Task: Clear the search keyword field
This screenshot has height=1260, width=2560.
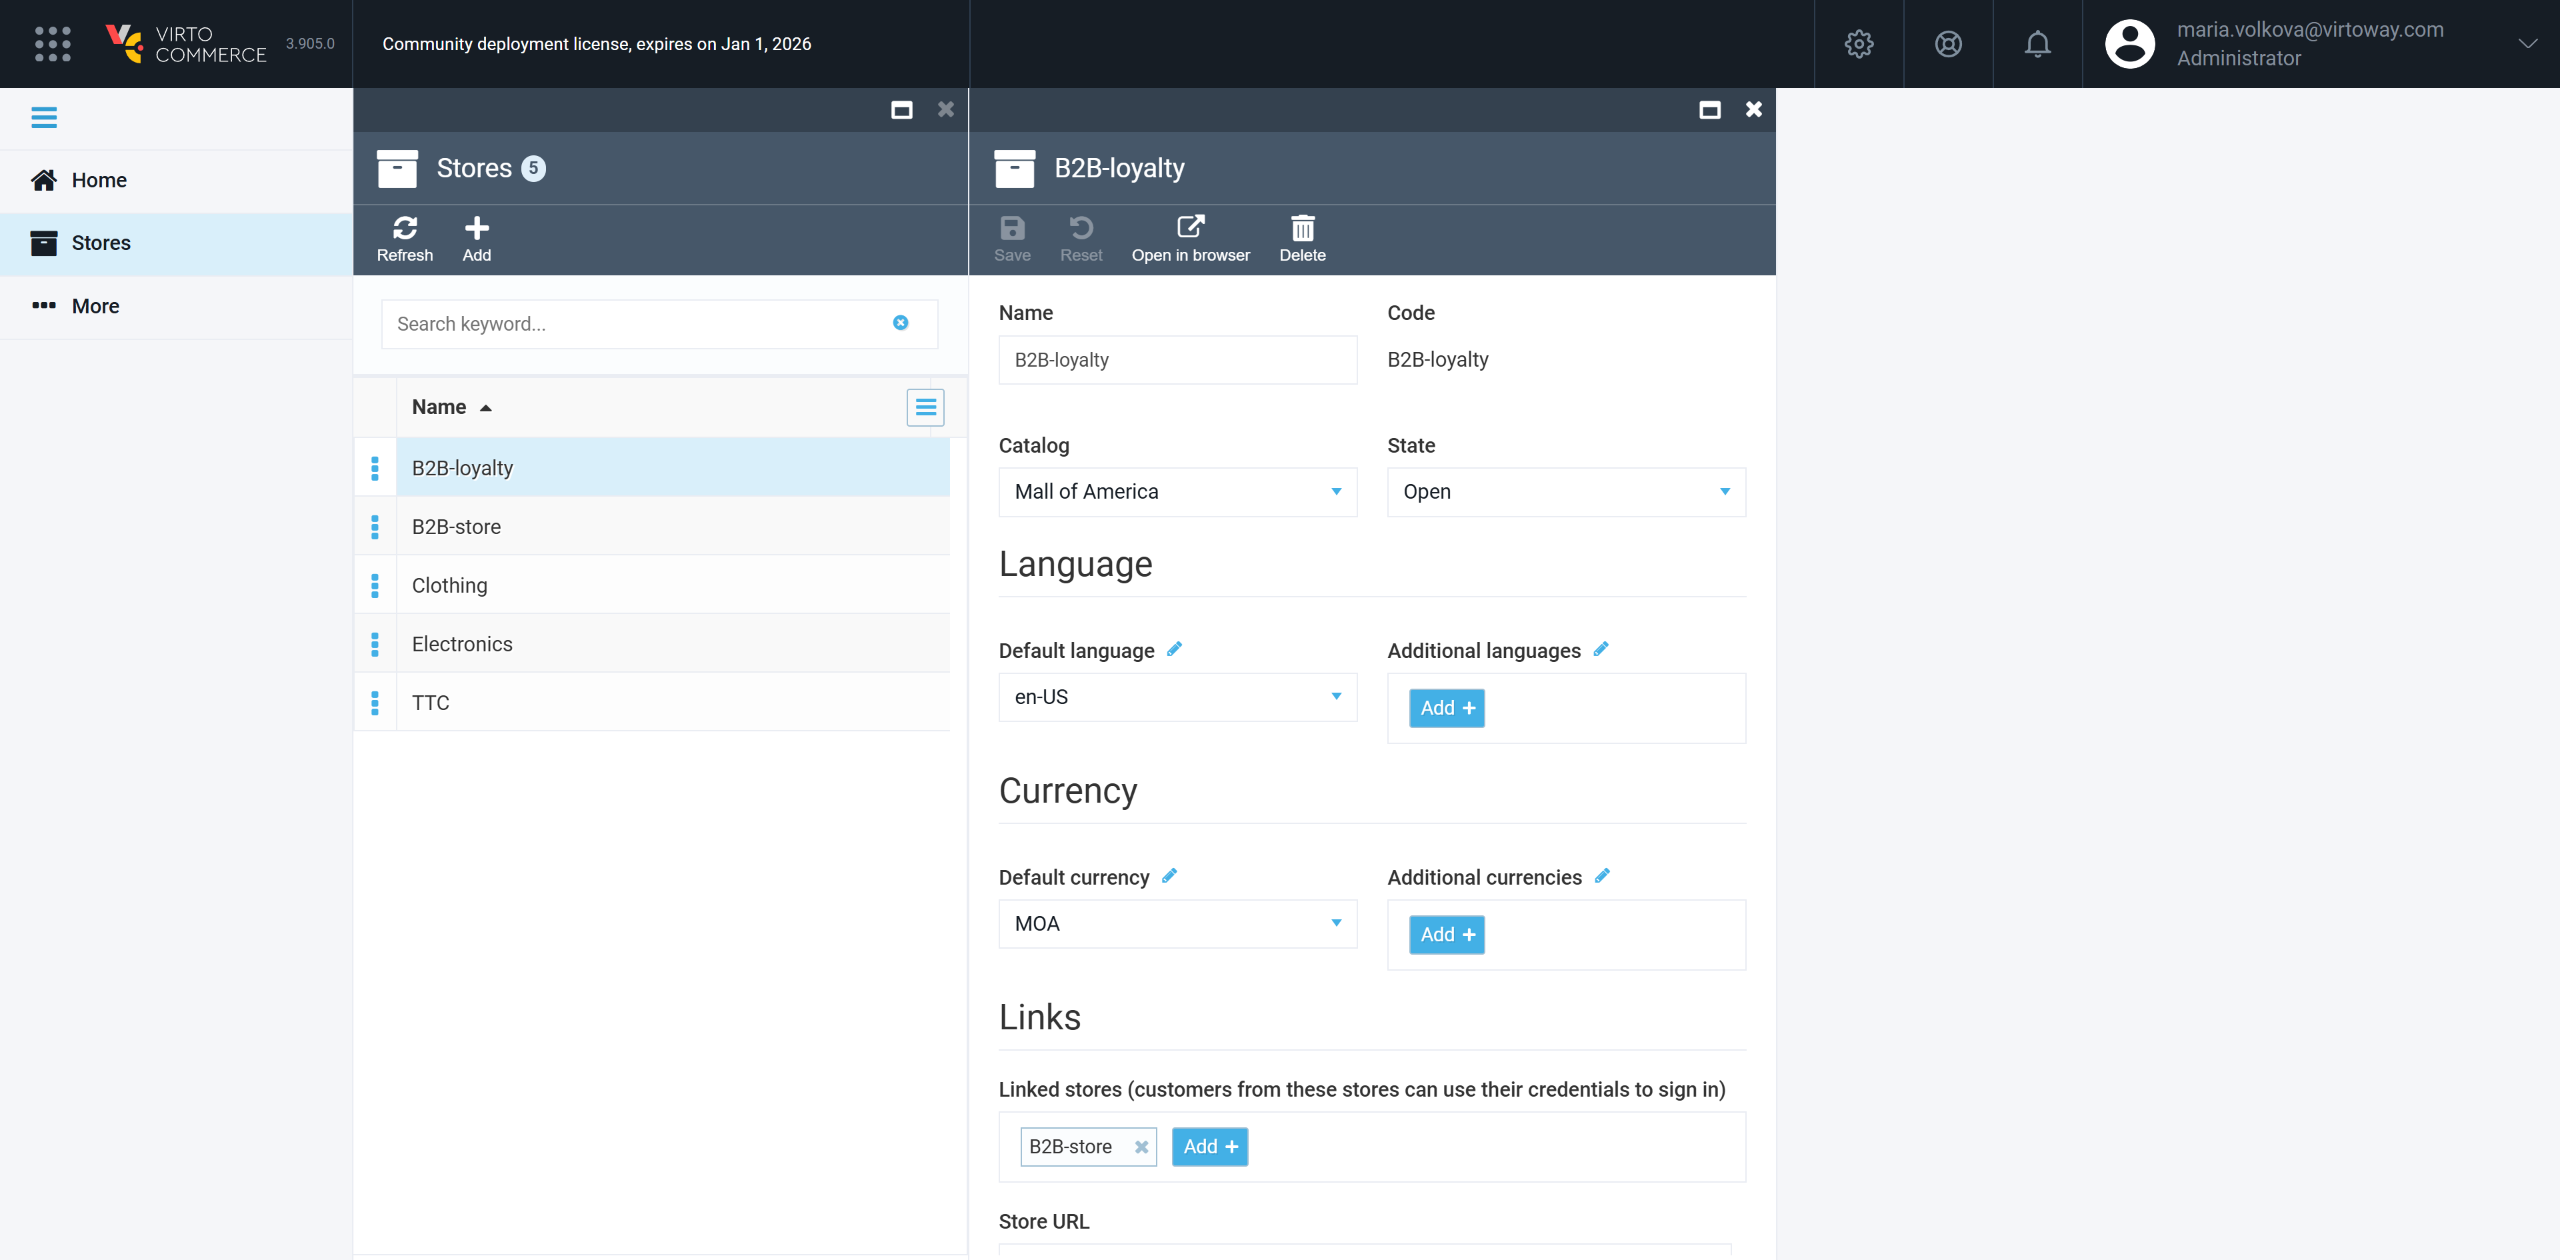Action: pos(900,323)
